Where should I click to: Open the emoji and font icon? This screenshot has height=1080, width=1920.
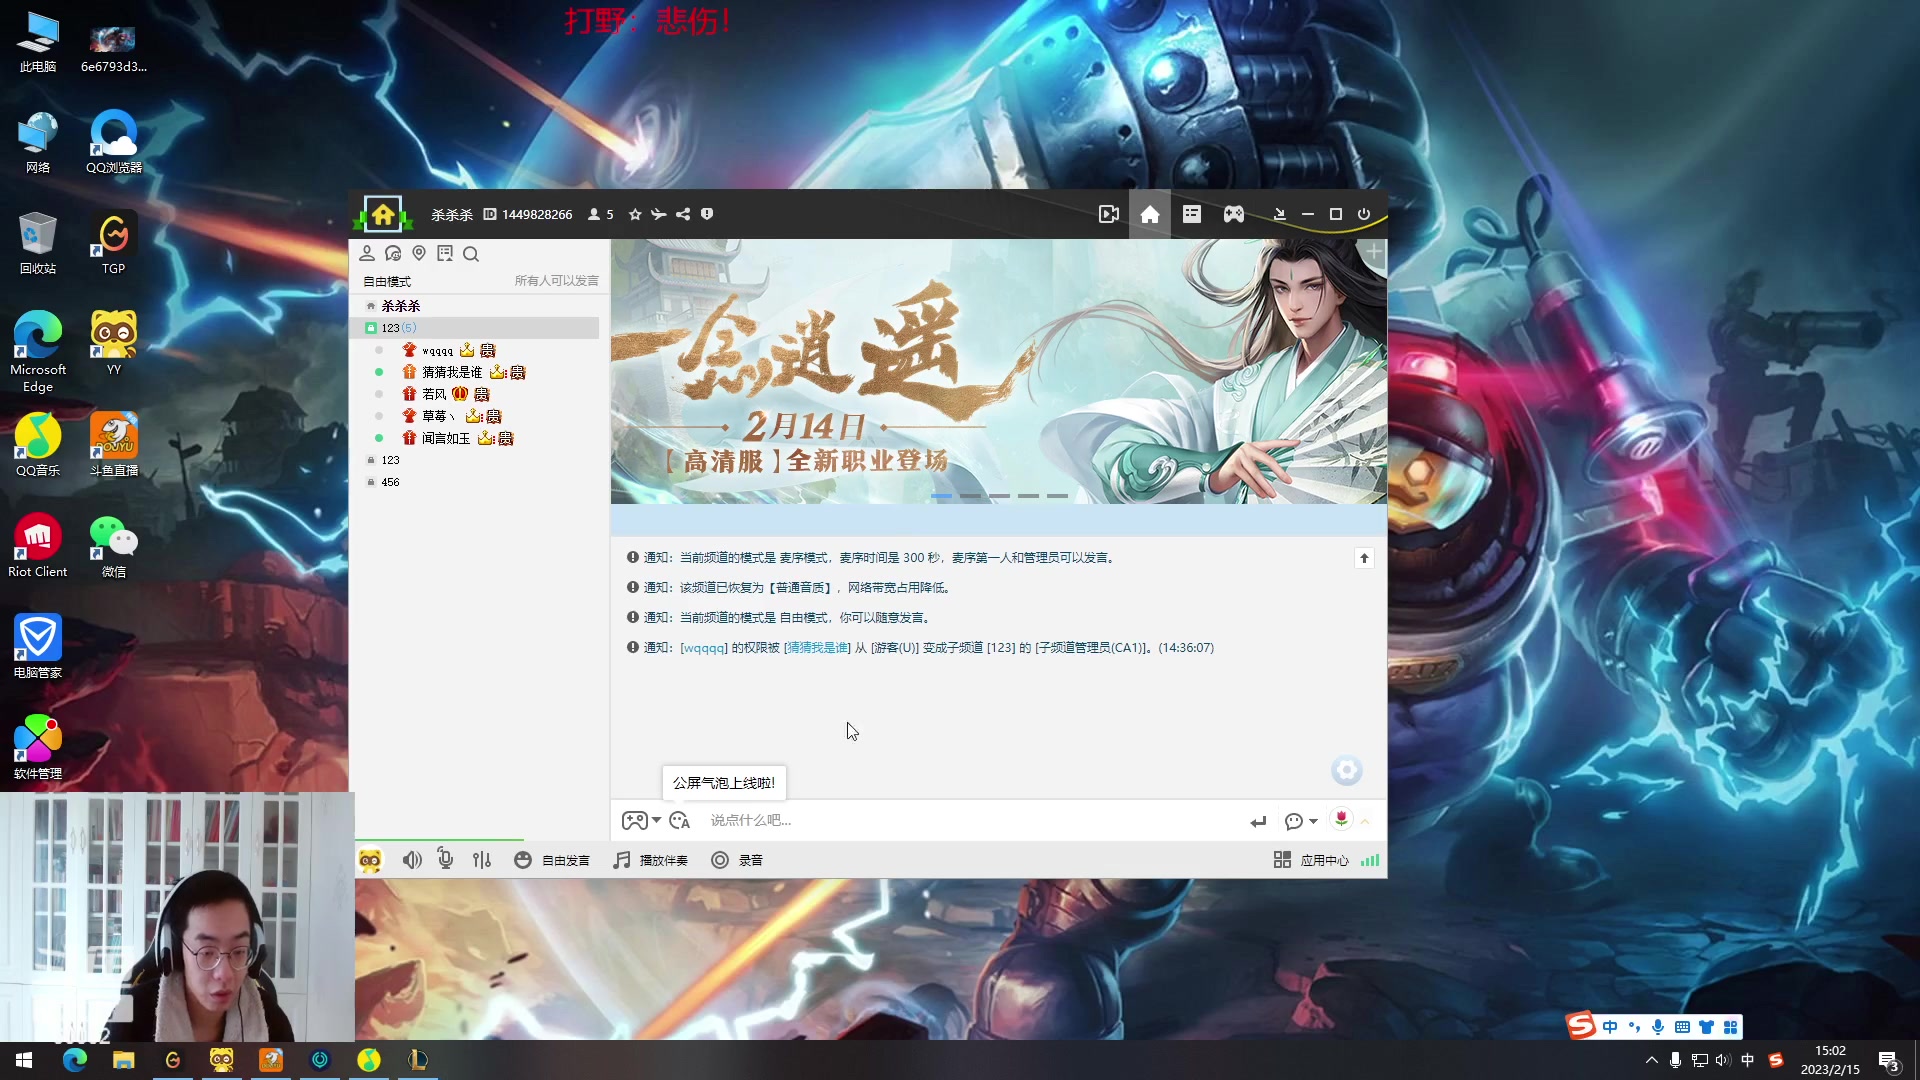click(680, 820)
